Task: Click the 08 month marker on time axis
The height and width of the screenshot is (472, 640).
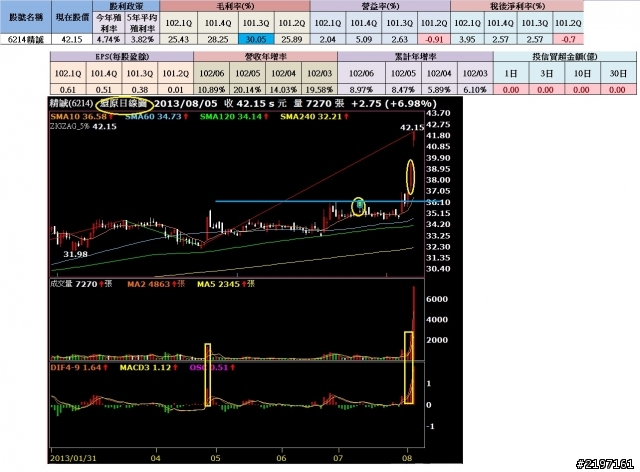Action: point(407,458)
